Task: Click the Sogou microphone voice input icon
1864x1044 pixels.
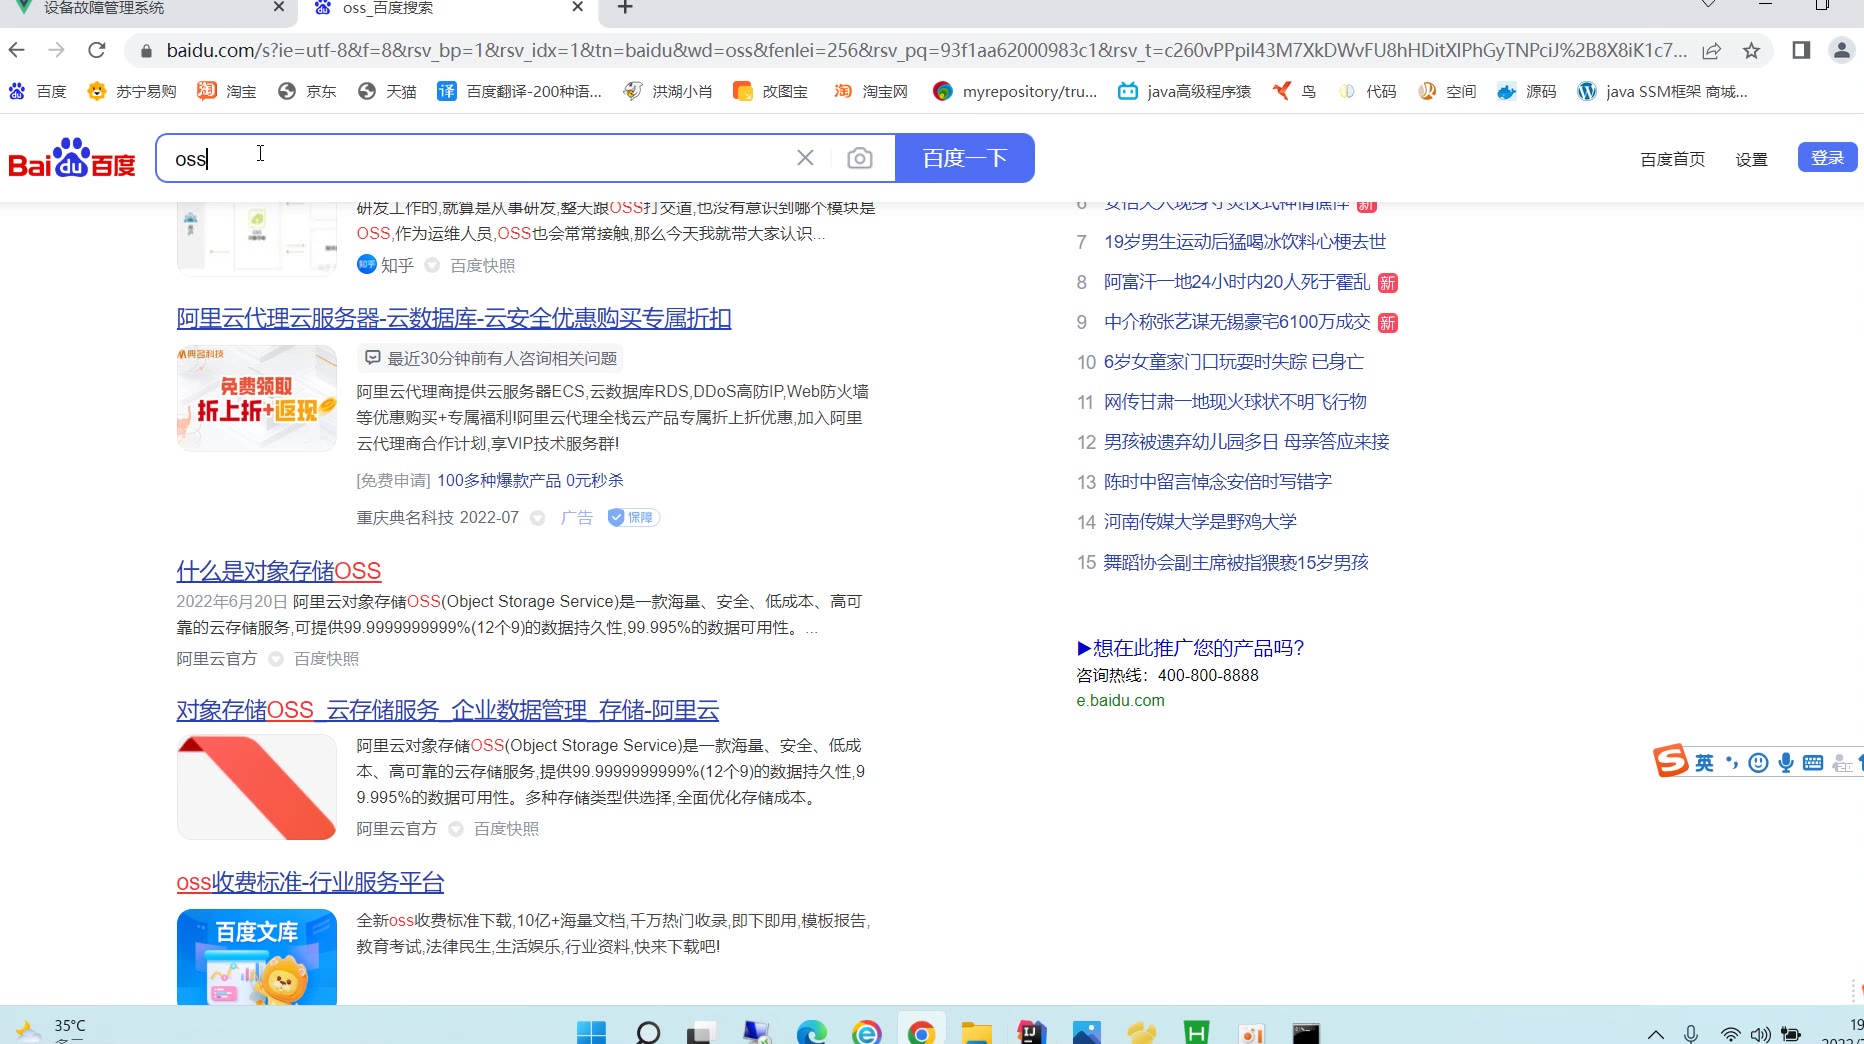Action: tap(1786, 763)
